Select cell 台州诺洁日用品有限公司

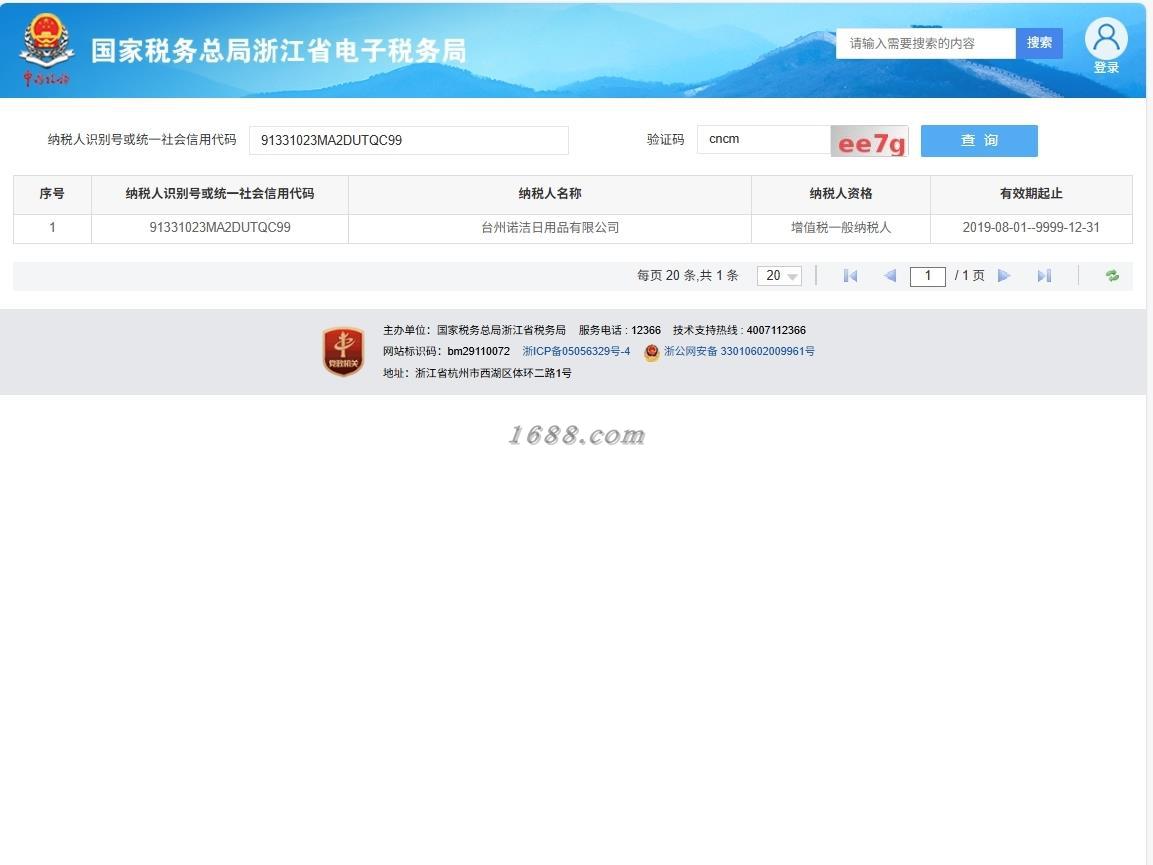click(550, 228)
